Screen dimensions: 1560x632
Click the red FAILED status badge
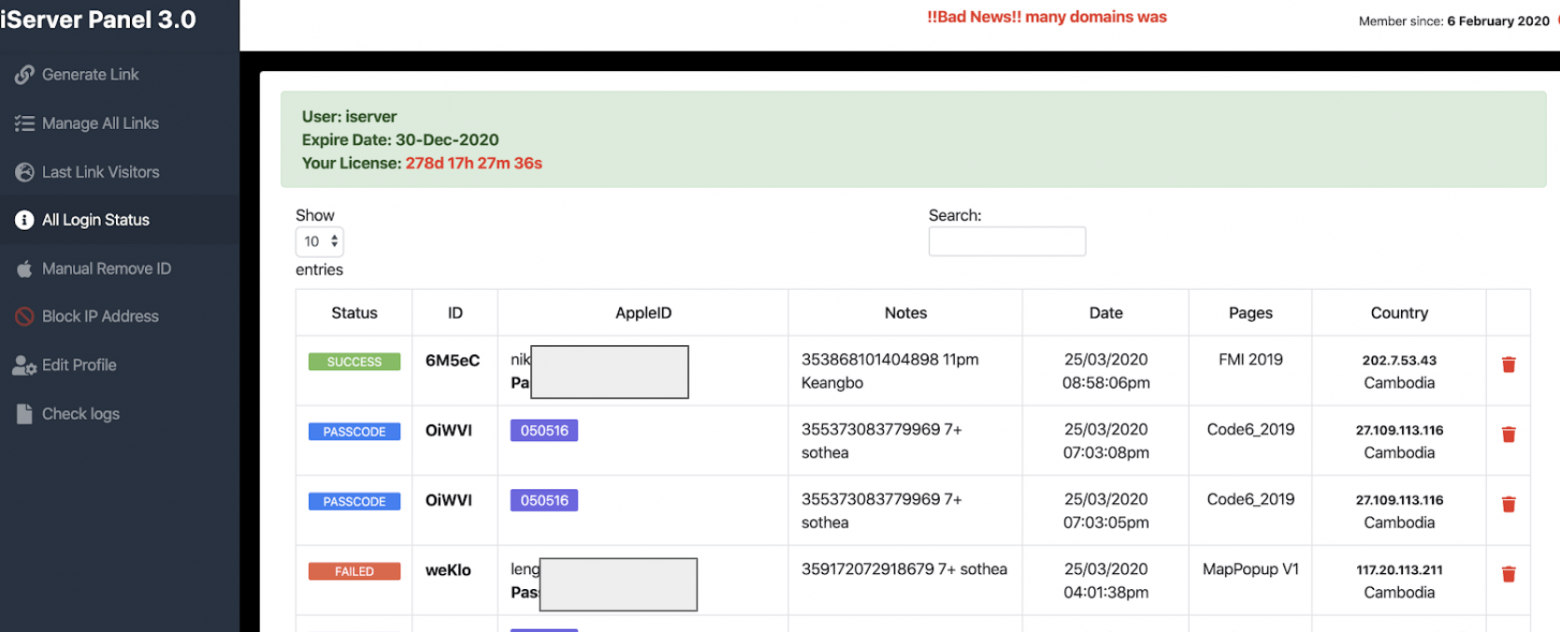coord(354,572)
